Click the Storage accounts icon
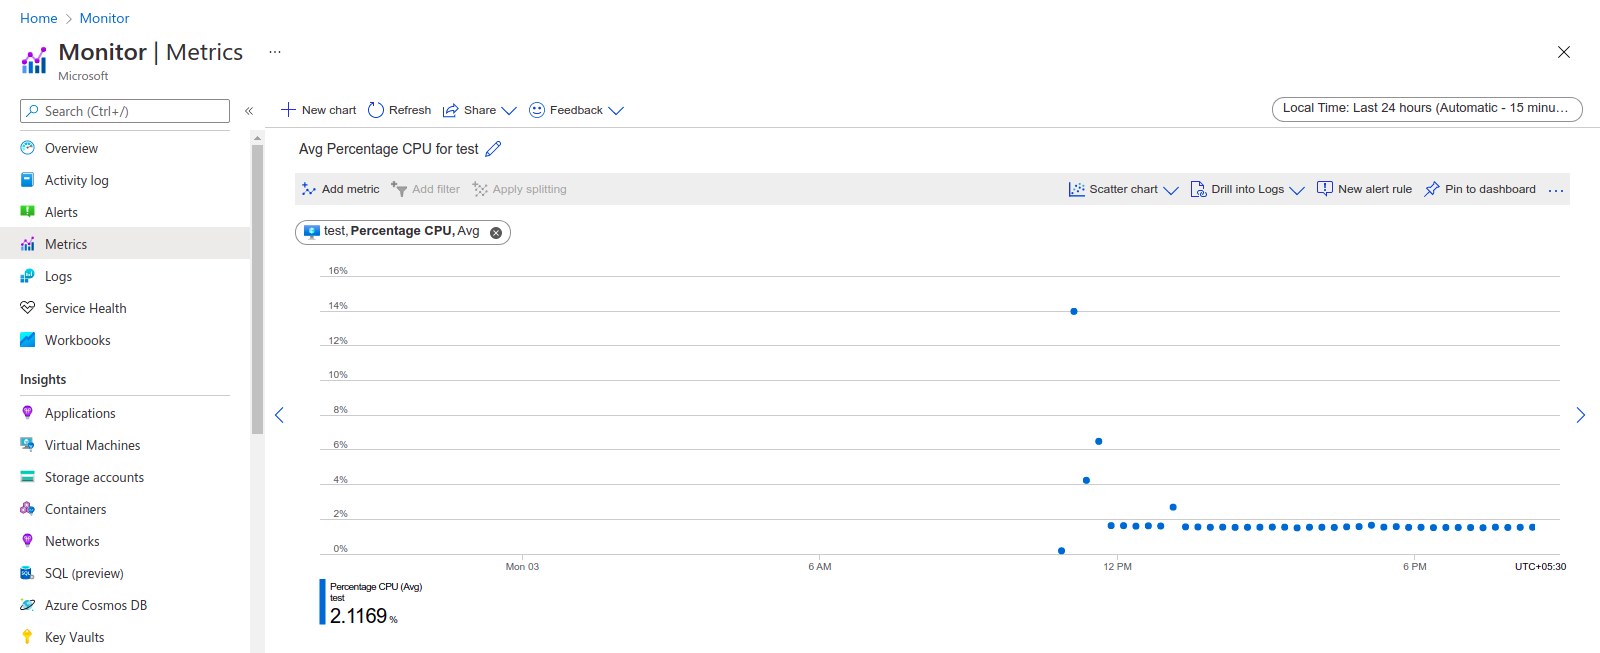1600x653 pixels. point(28,477)
